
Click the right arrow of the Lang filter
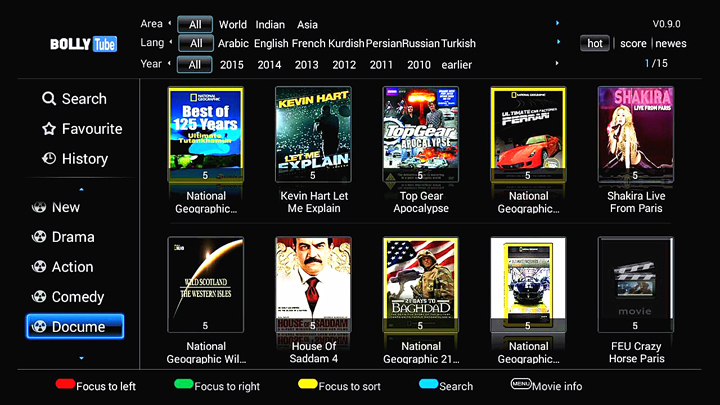(x=558, y=42)
